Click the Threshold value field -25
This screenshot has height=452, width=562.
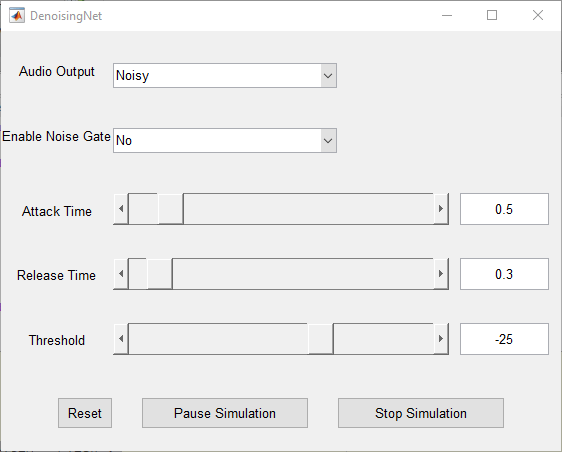504,339
